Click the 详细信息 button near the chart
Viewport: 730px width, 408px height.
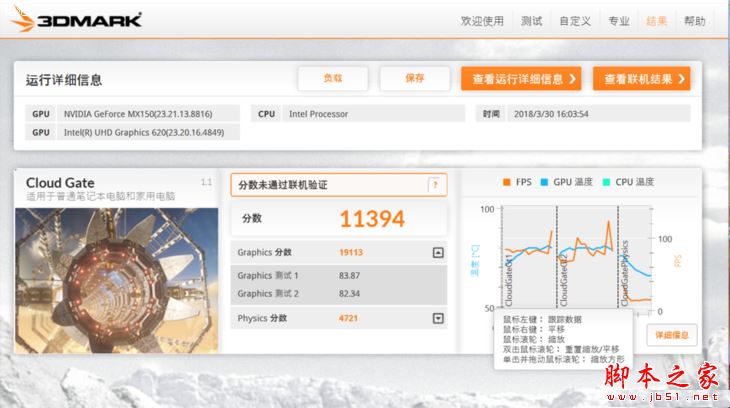tap(672, 335)
